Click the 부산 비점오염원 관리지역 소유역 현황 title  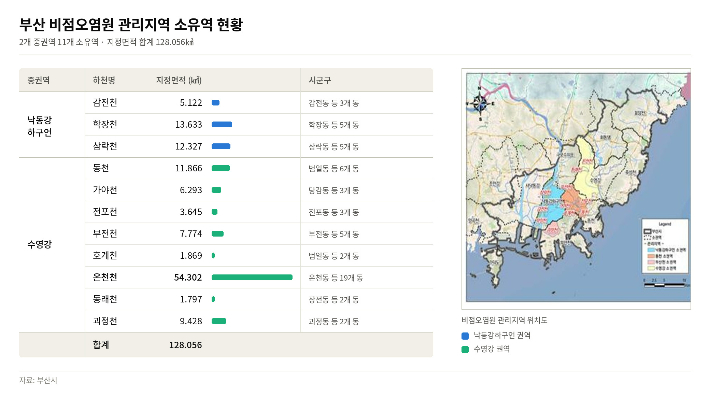[x=131, y=24]
